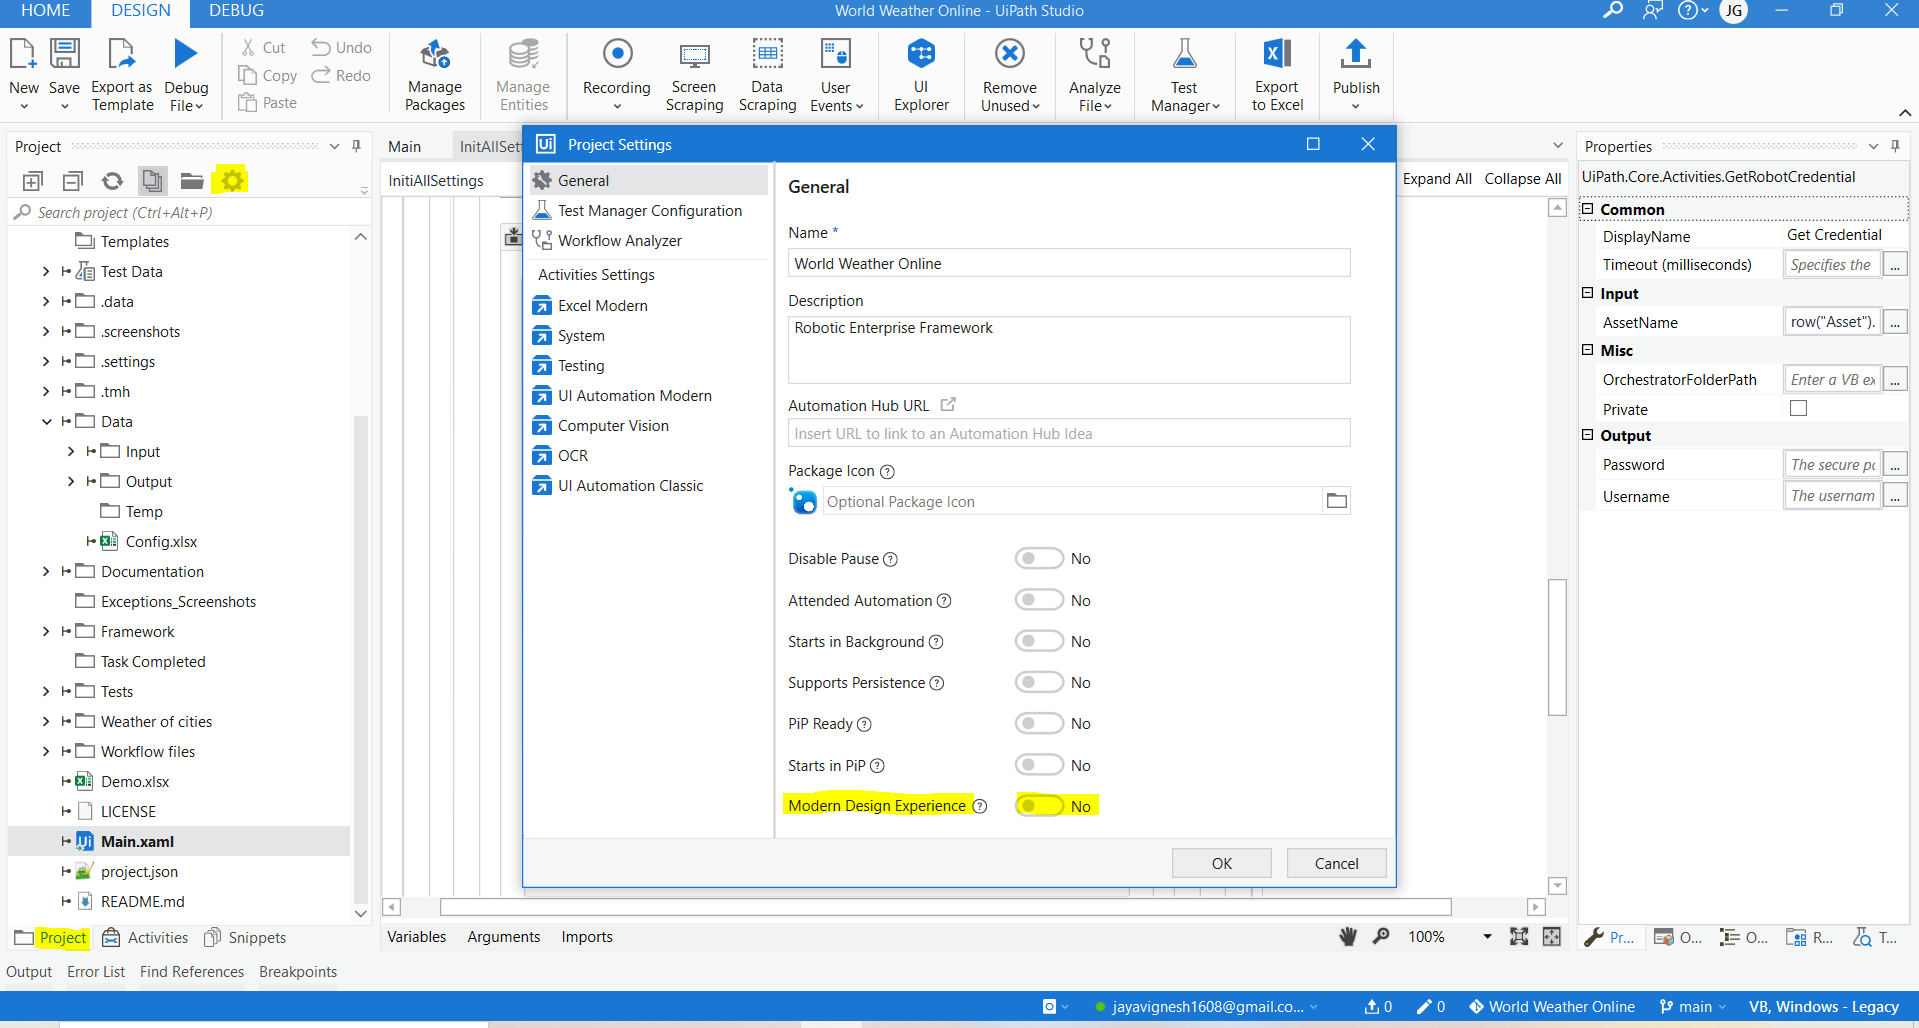1919x1028 pixels.
Task: Enable Modern Design Experience
Action: click(x=1039, y=806)
